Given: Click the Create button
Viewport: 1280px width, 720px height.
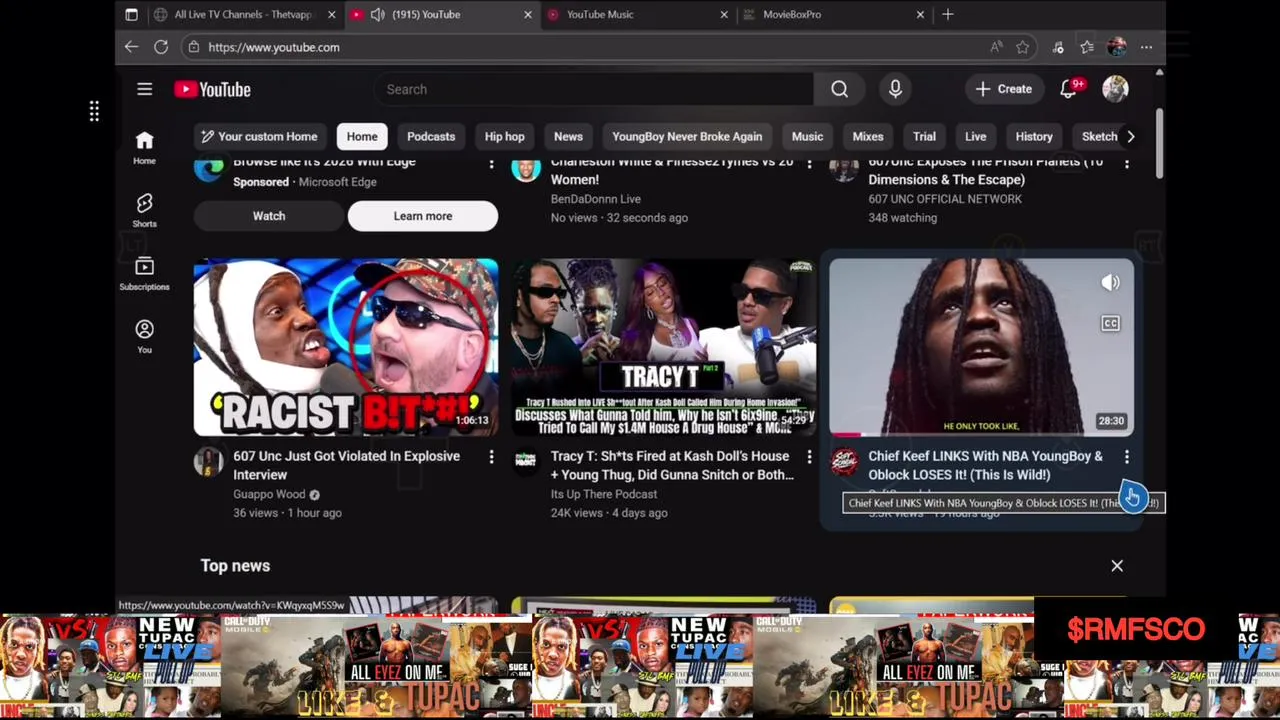Looking at the screenshot, I should pyautogui.click(x=1004, y=89).
